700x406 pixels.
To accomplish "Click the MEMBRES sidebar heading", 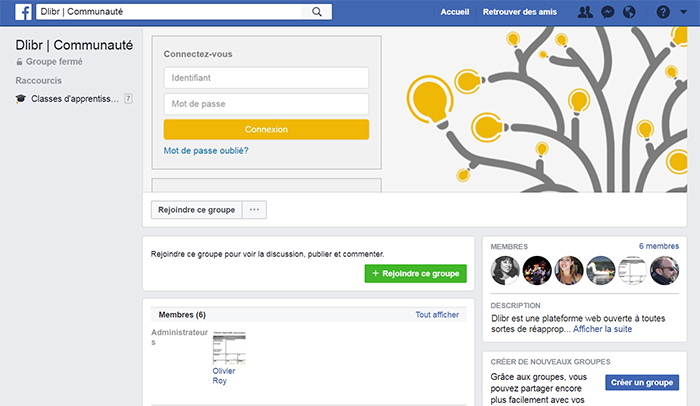I will point(509,247).
